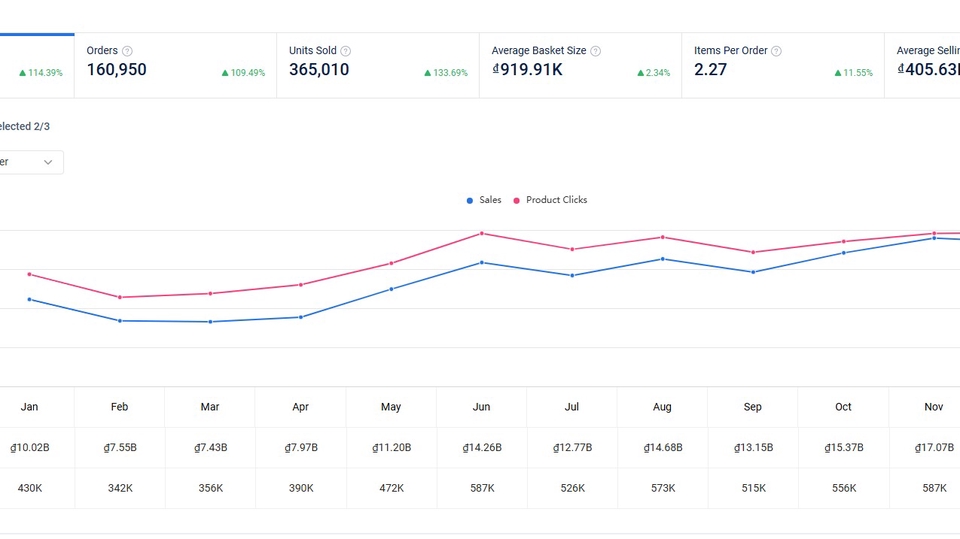The height and width of the screenshot is (539, 960).
Task: Select the Items Per Order metric card
Action: pos(782,65)
